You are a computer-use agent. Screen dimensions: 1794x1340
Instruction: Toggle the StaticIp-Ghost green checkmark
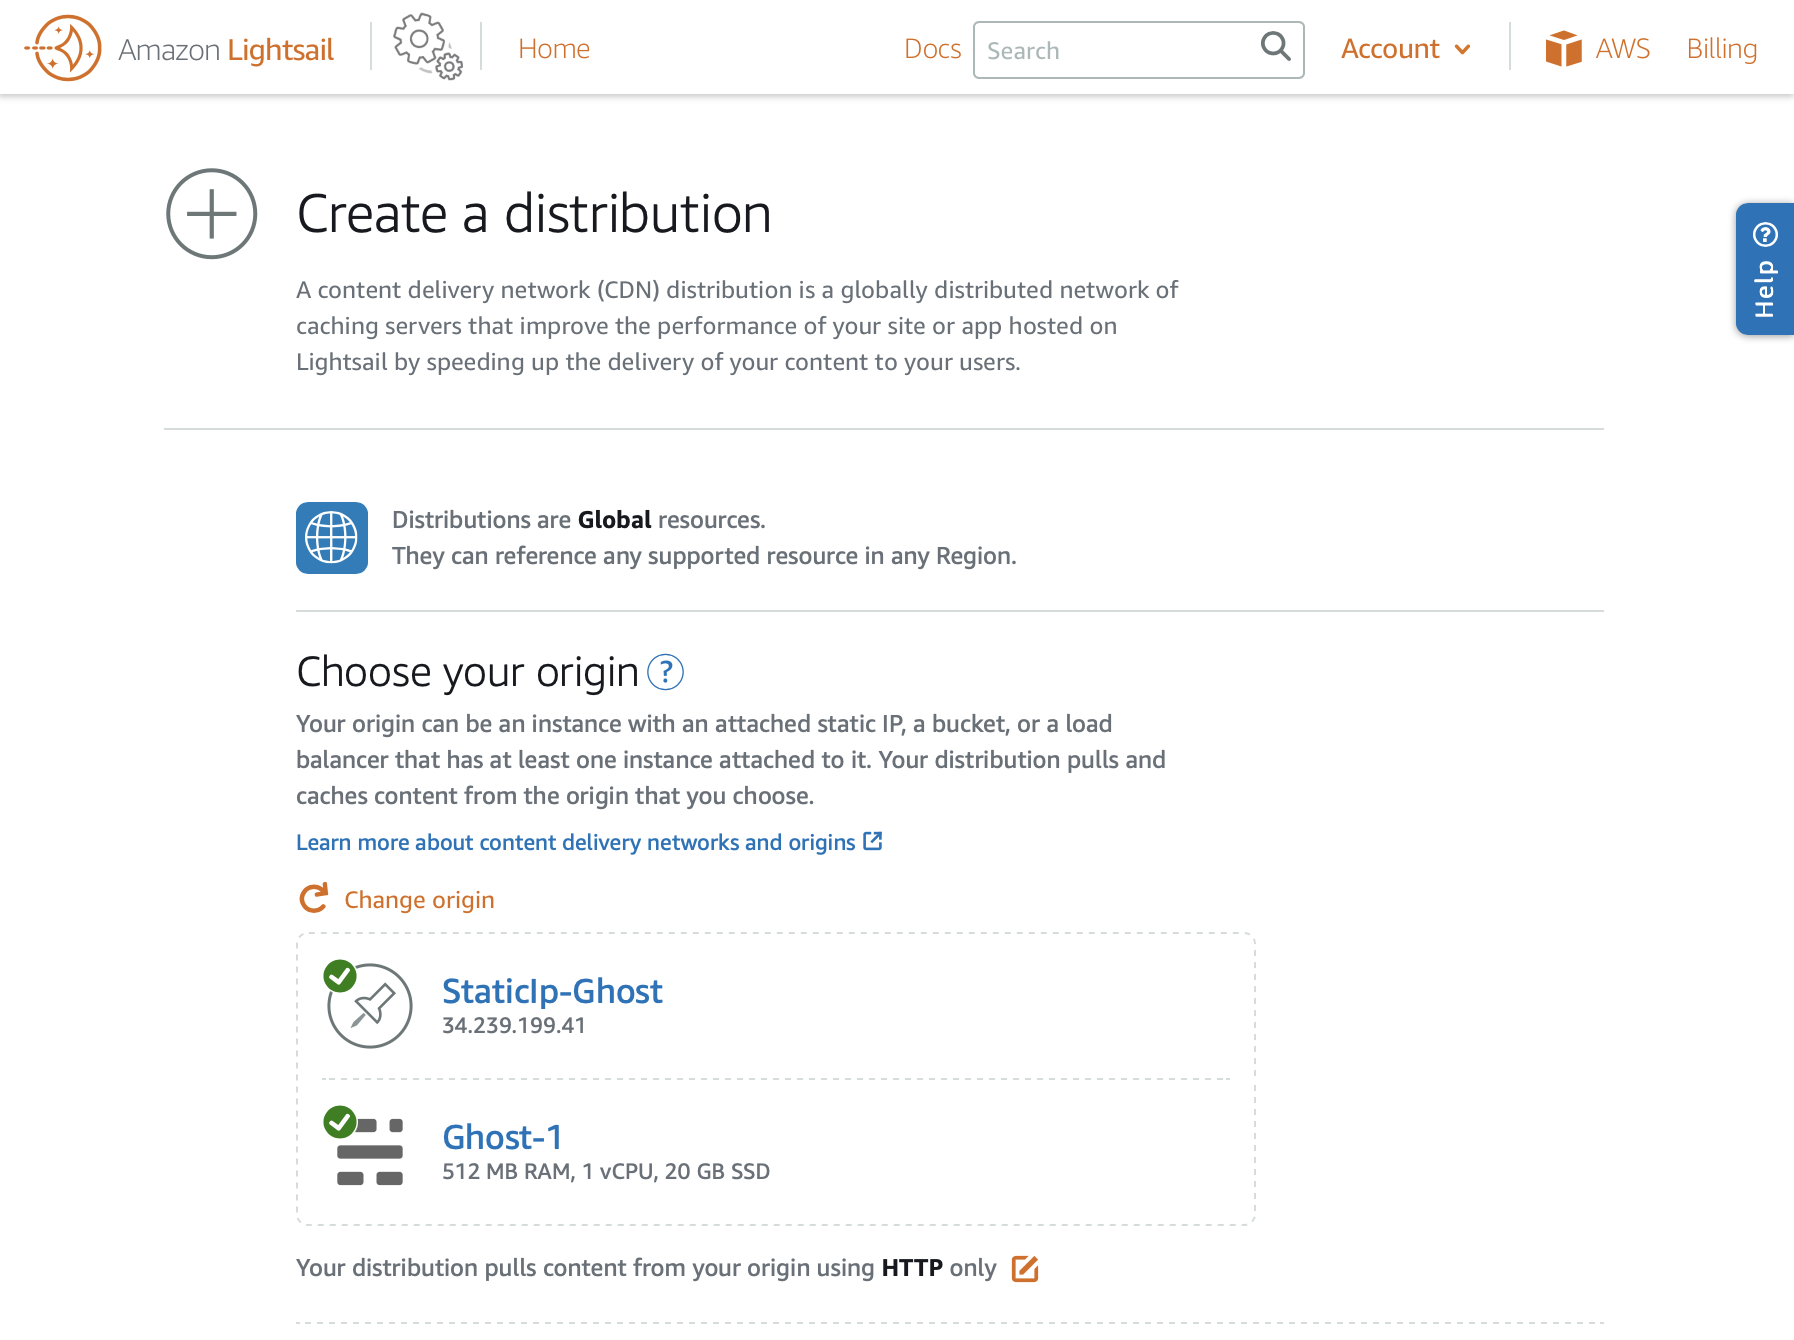[341, 976]
